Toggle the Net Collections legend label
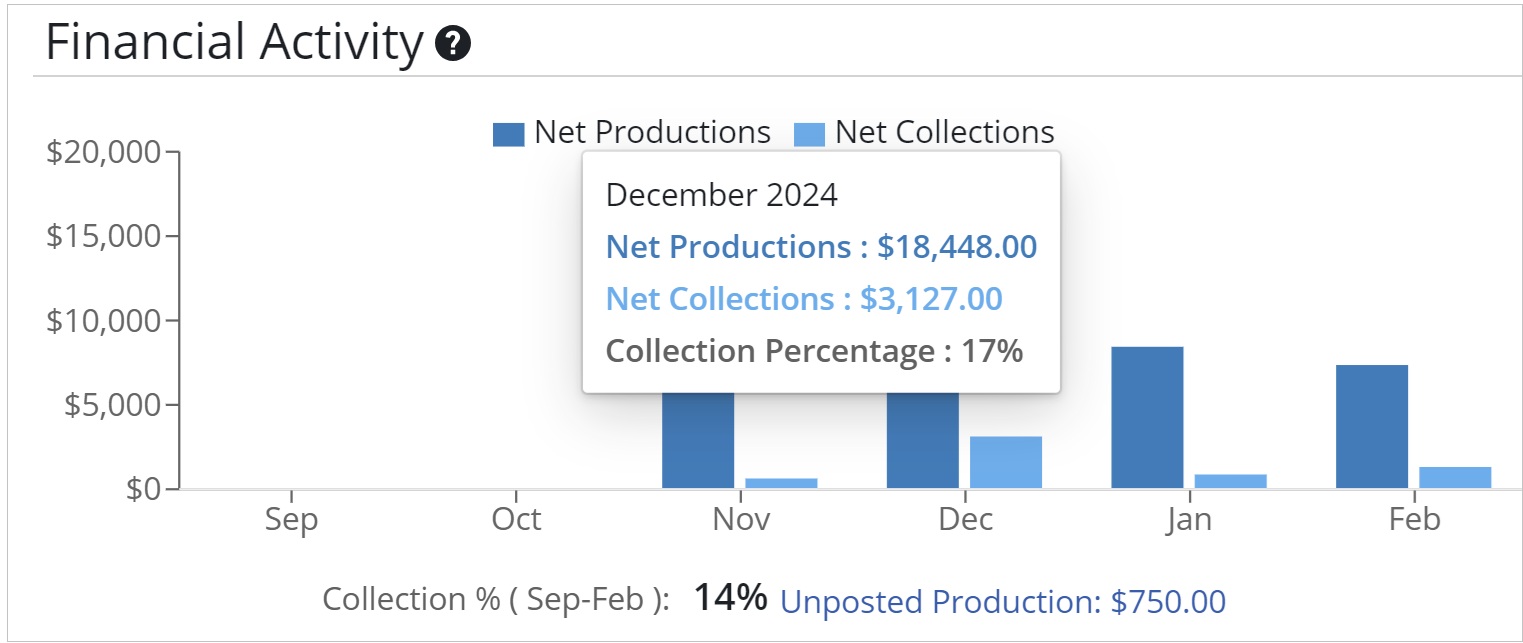 click(x=944, y=132)
